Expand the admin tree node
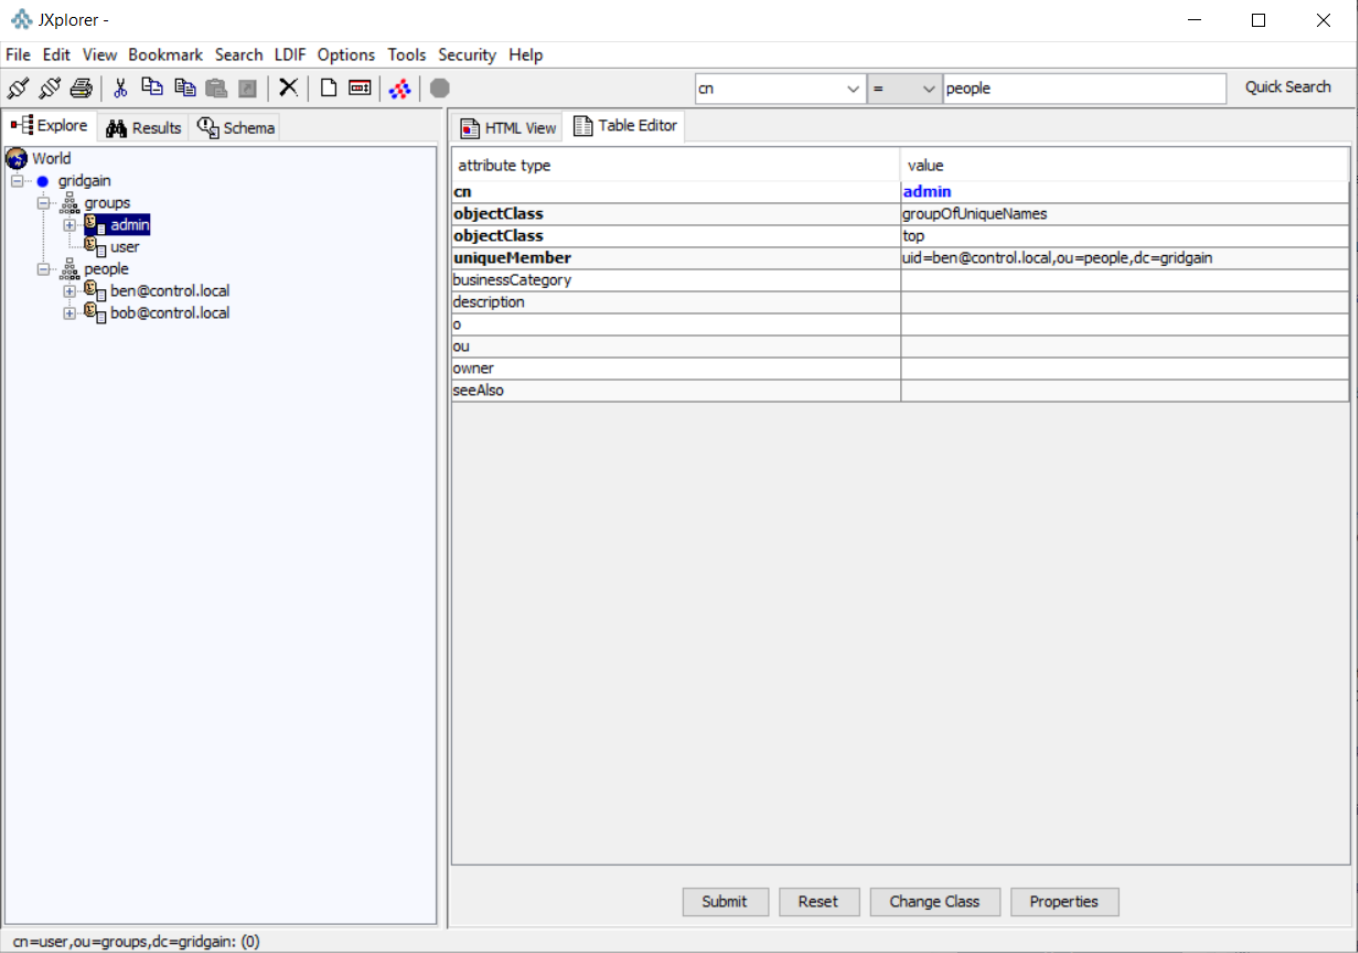 69,225
